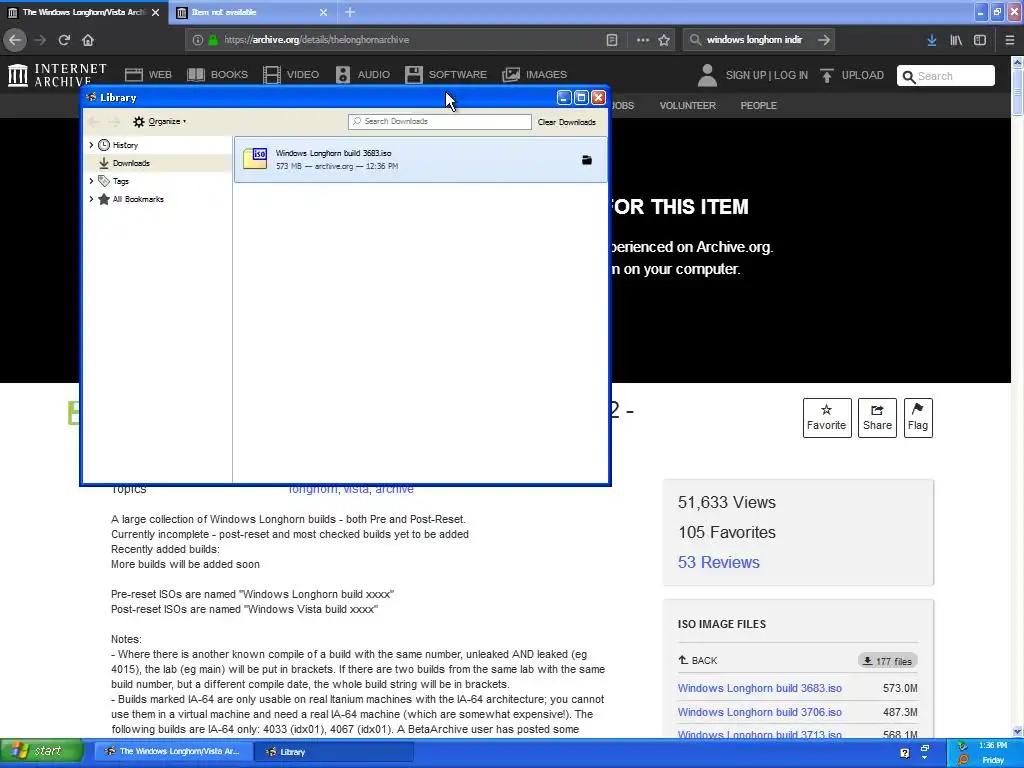Click page scrollbar up arrow
Viewport: 1024px width, 768px height.
pos(1017,63)
